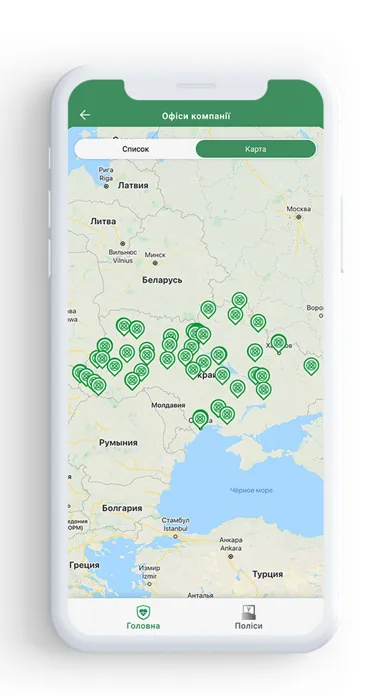Click the Латвия country label

point(133,186)
